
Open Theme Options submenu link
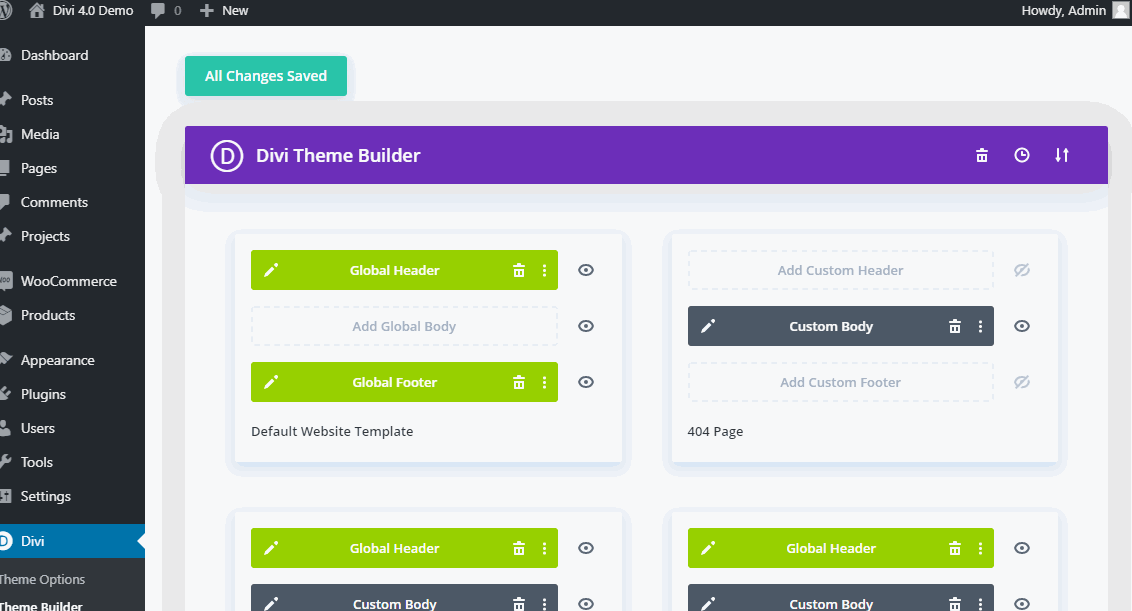pos(42,579)
